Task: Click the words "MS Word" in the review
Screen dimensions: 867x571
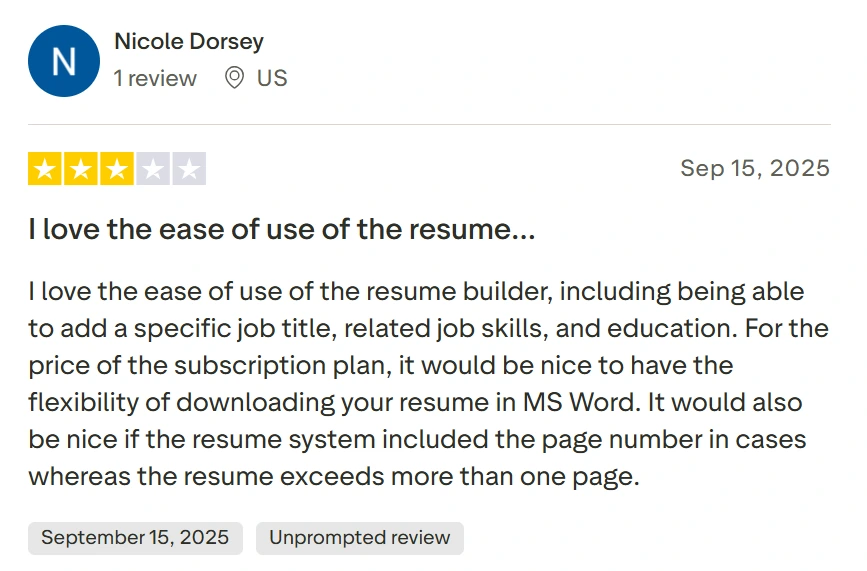Action: [576, 402]
